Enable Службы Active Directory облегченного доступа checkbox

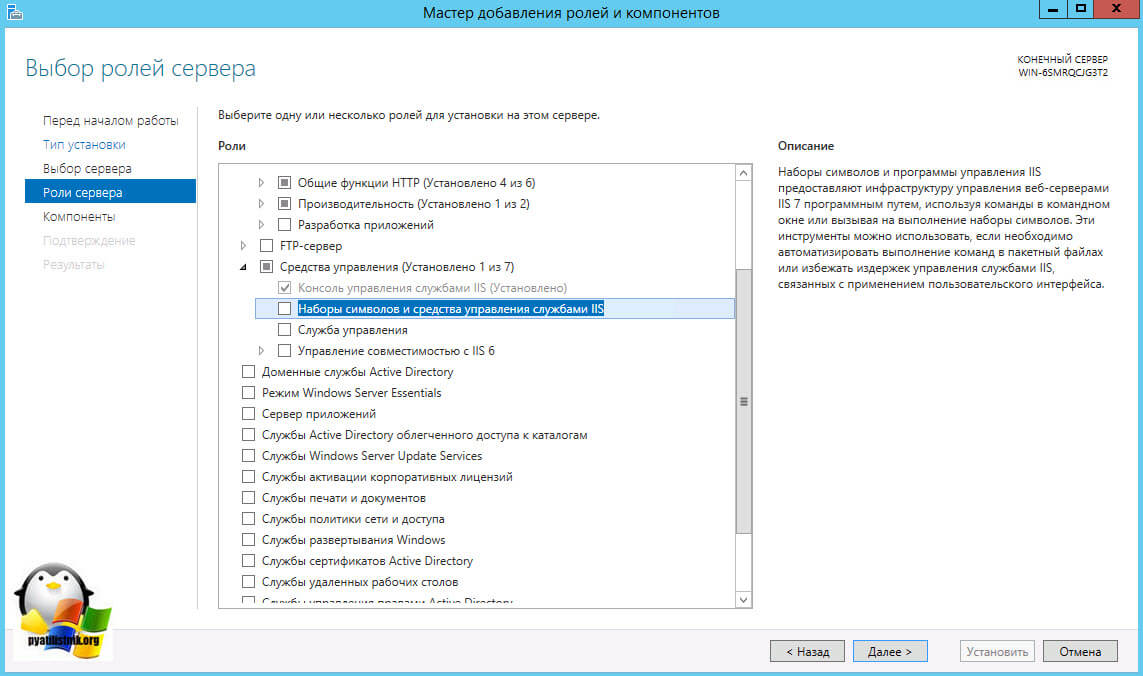[248, 435]
